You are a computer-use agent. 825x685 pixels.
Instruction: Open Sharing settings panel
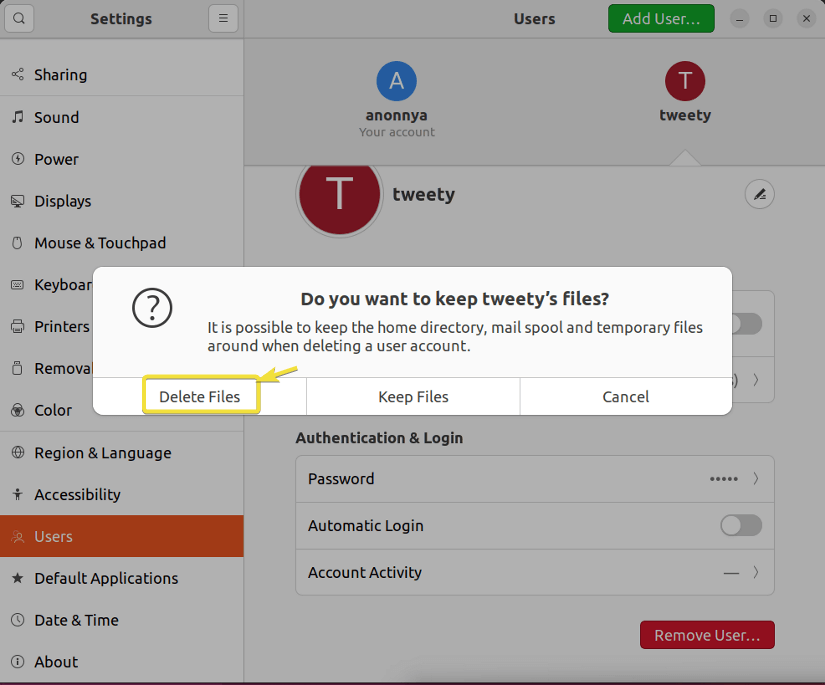122,75
